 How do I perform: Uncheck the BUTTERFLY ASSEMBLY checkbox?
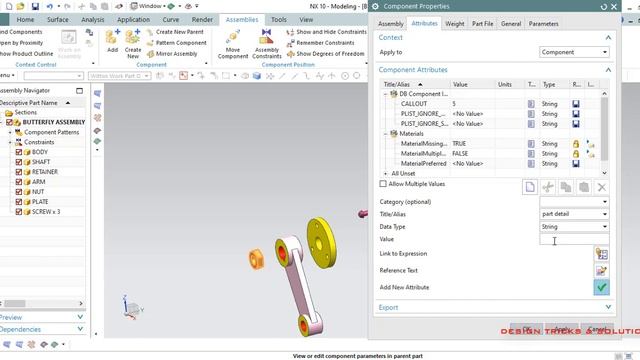click(x=9, y=122)
